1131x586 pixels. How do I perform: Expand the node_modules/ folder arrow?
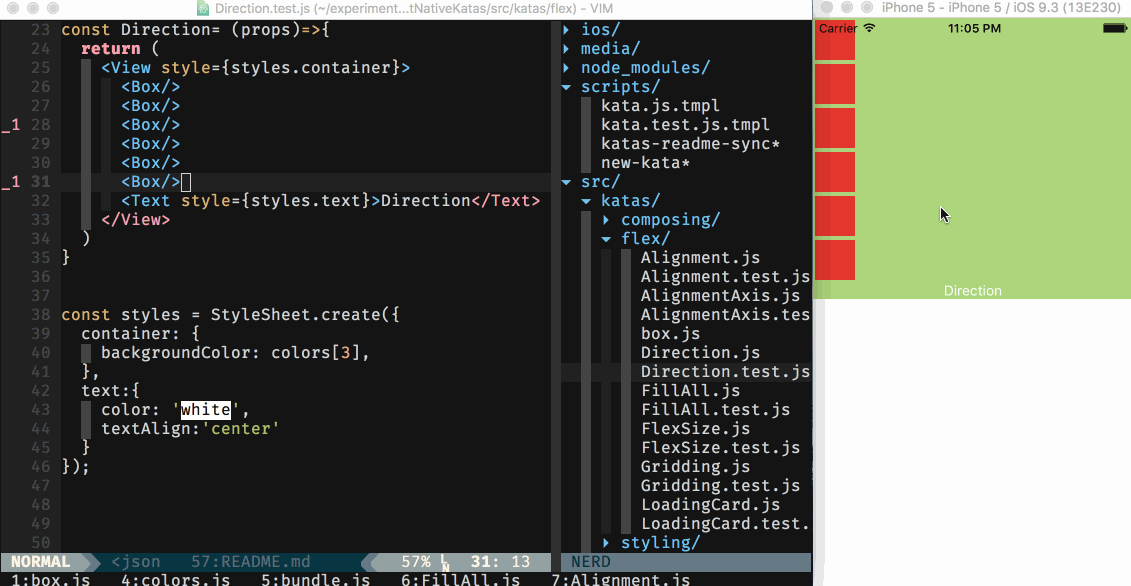click(x=566, y=67)
